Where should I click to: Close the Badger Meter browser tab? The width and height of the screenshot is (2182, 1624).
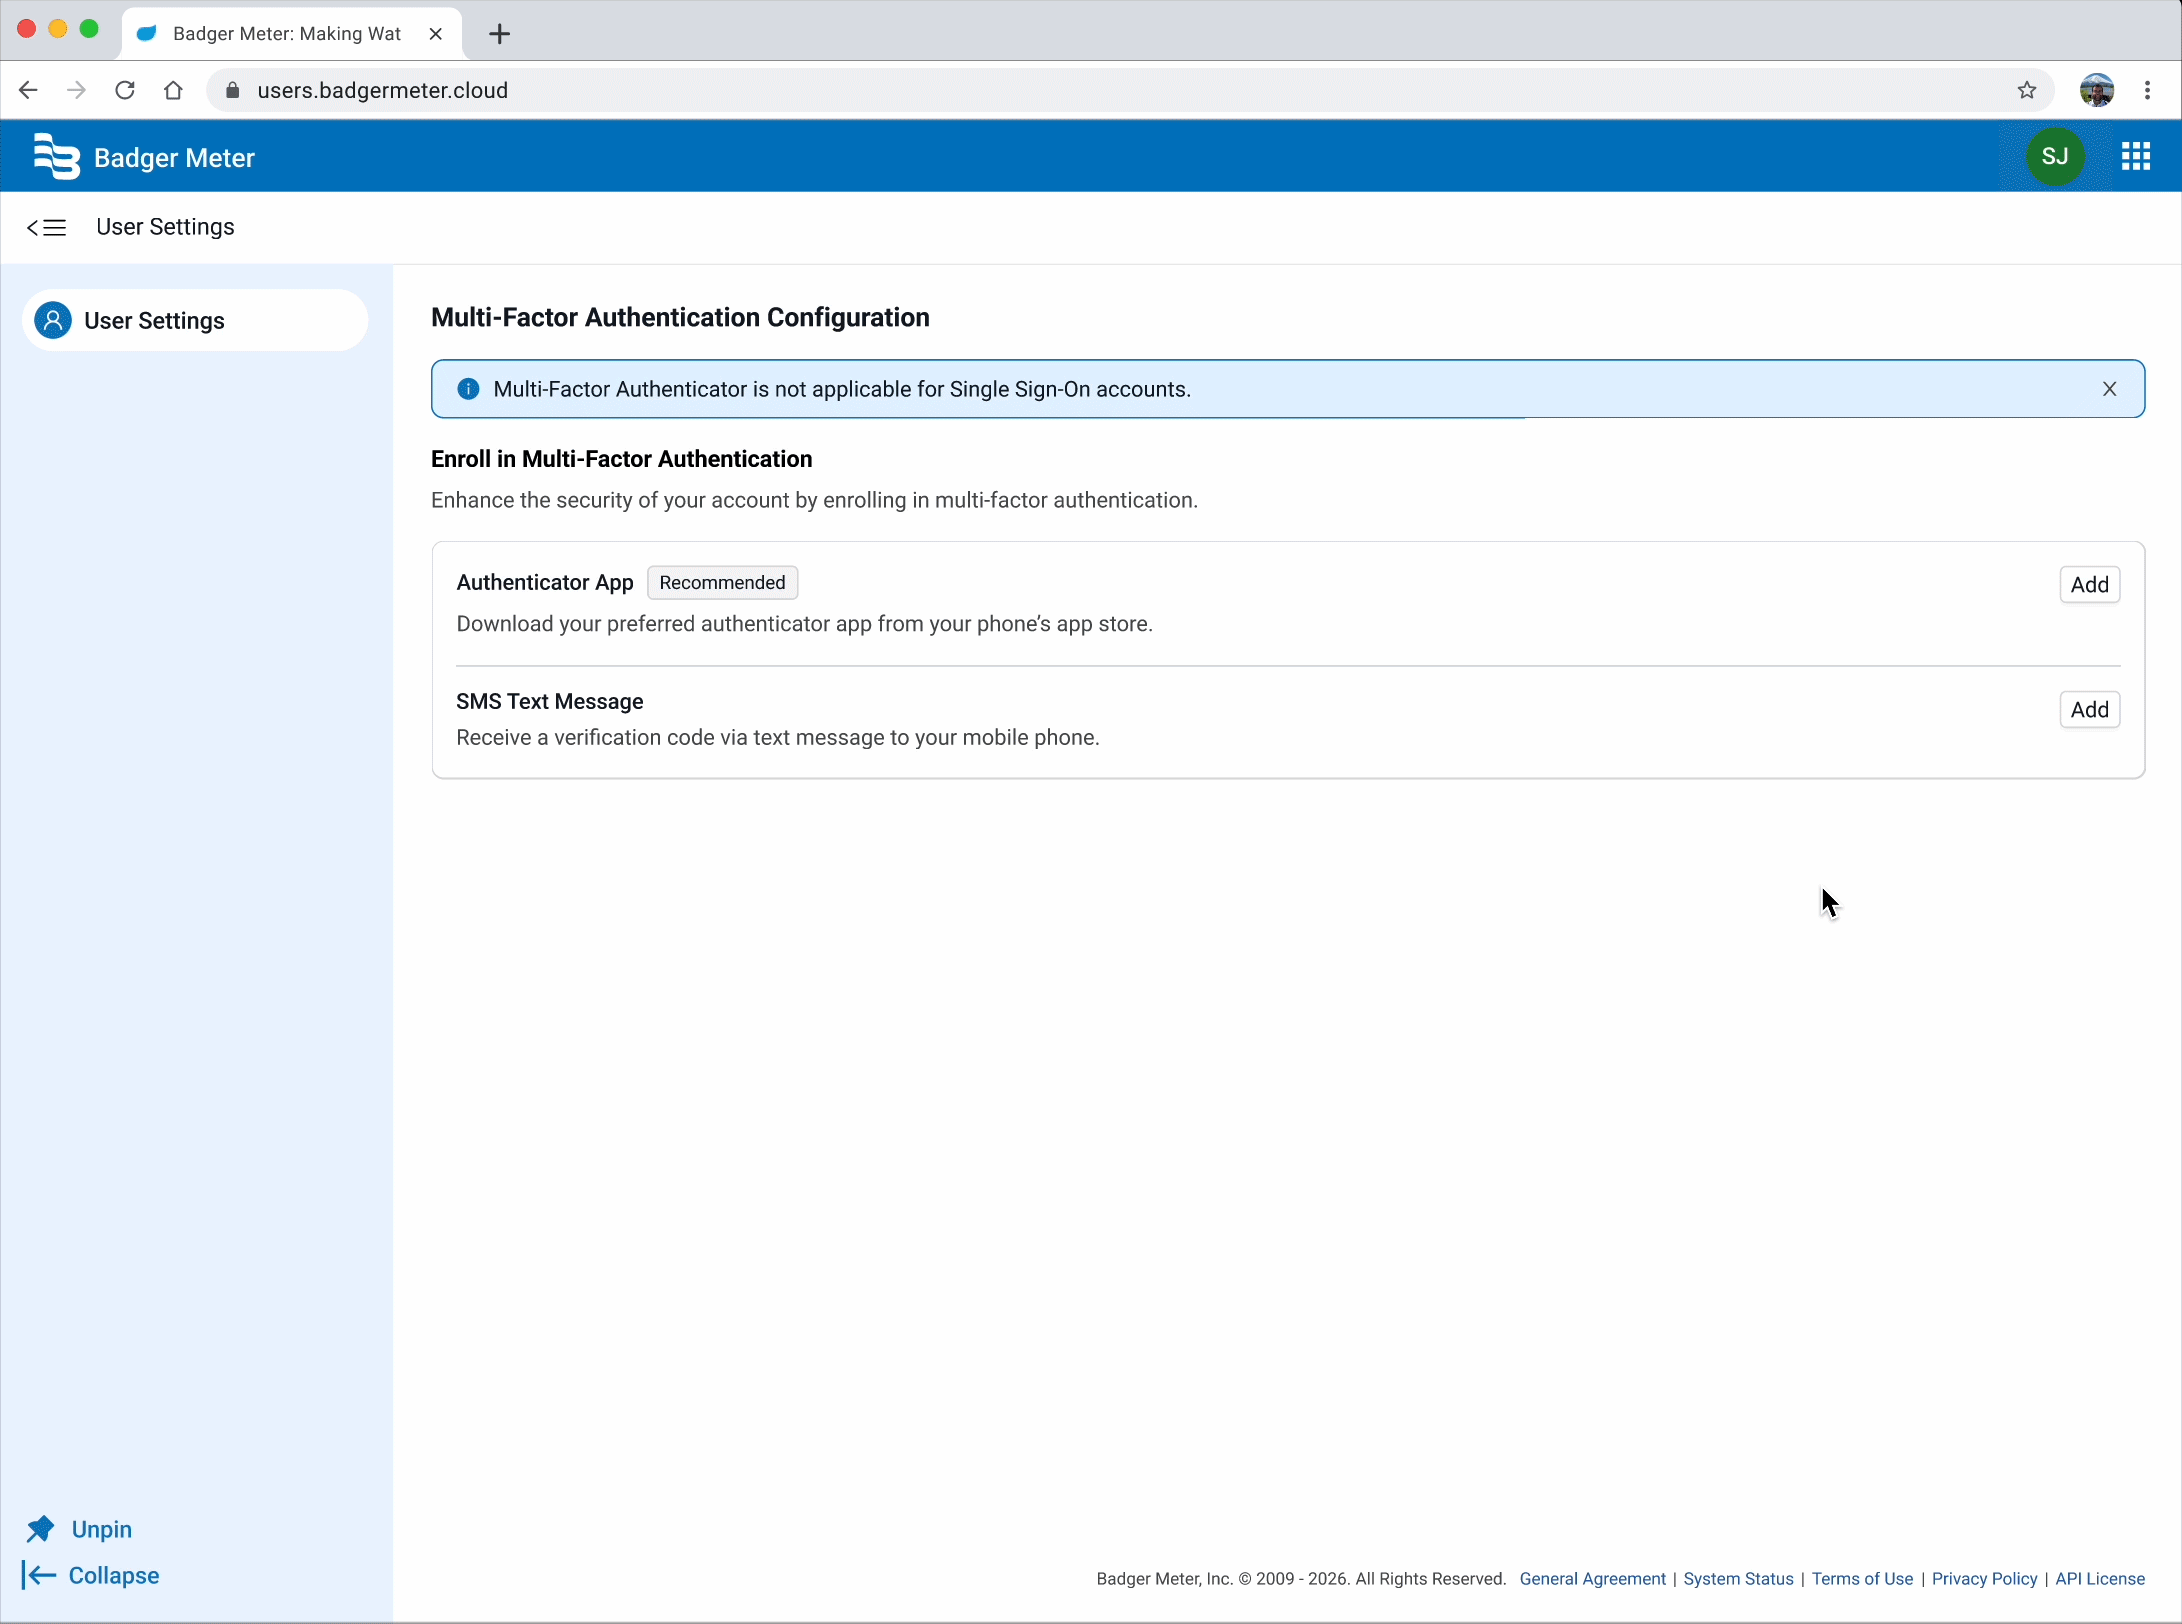point(436,34)
